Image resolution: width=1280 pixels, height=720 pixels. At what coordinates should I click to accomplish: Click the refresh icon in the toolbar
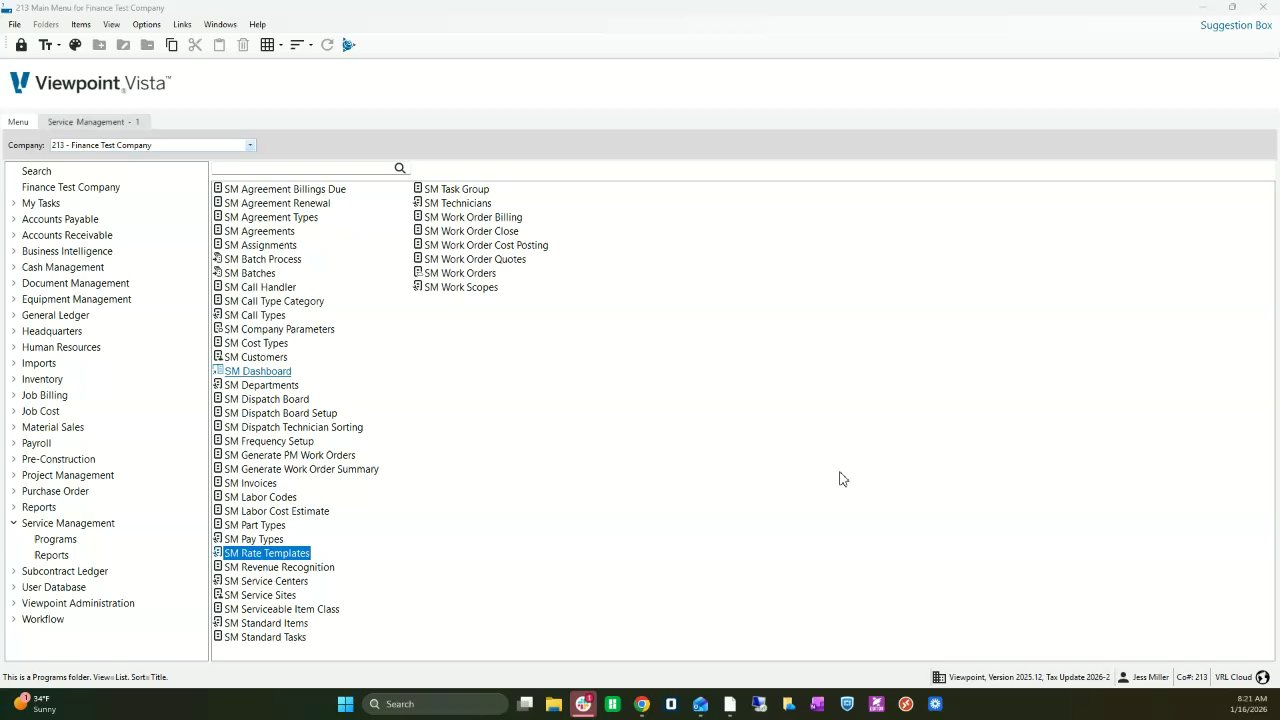click(327, 45)
